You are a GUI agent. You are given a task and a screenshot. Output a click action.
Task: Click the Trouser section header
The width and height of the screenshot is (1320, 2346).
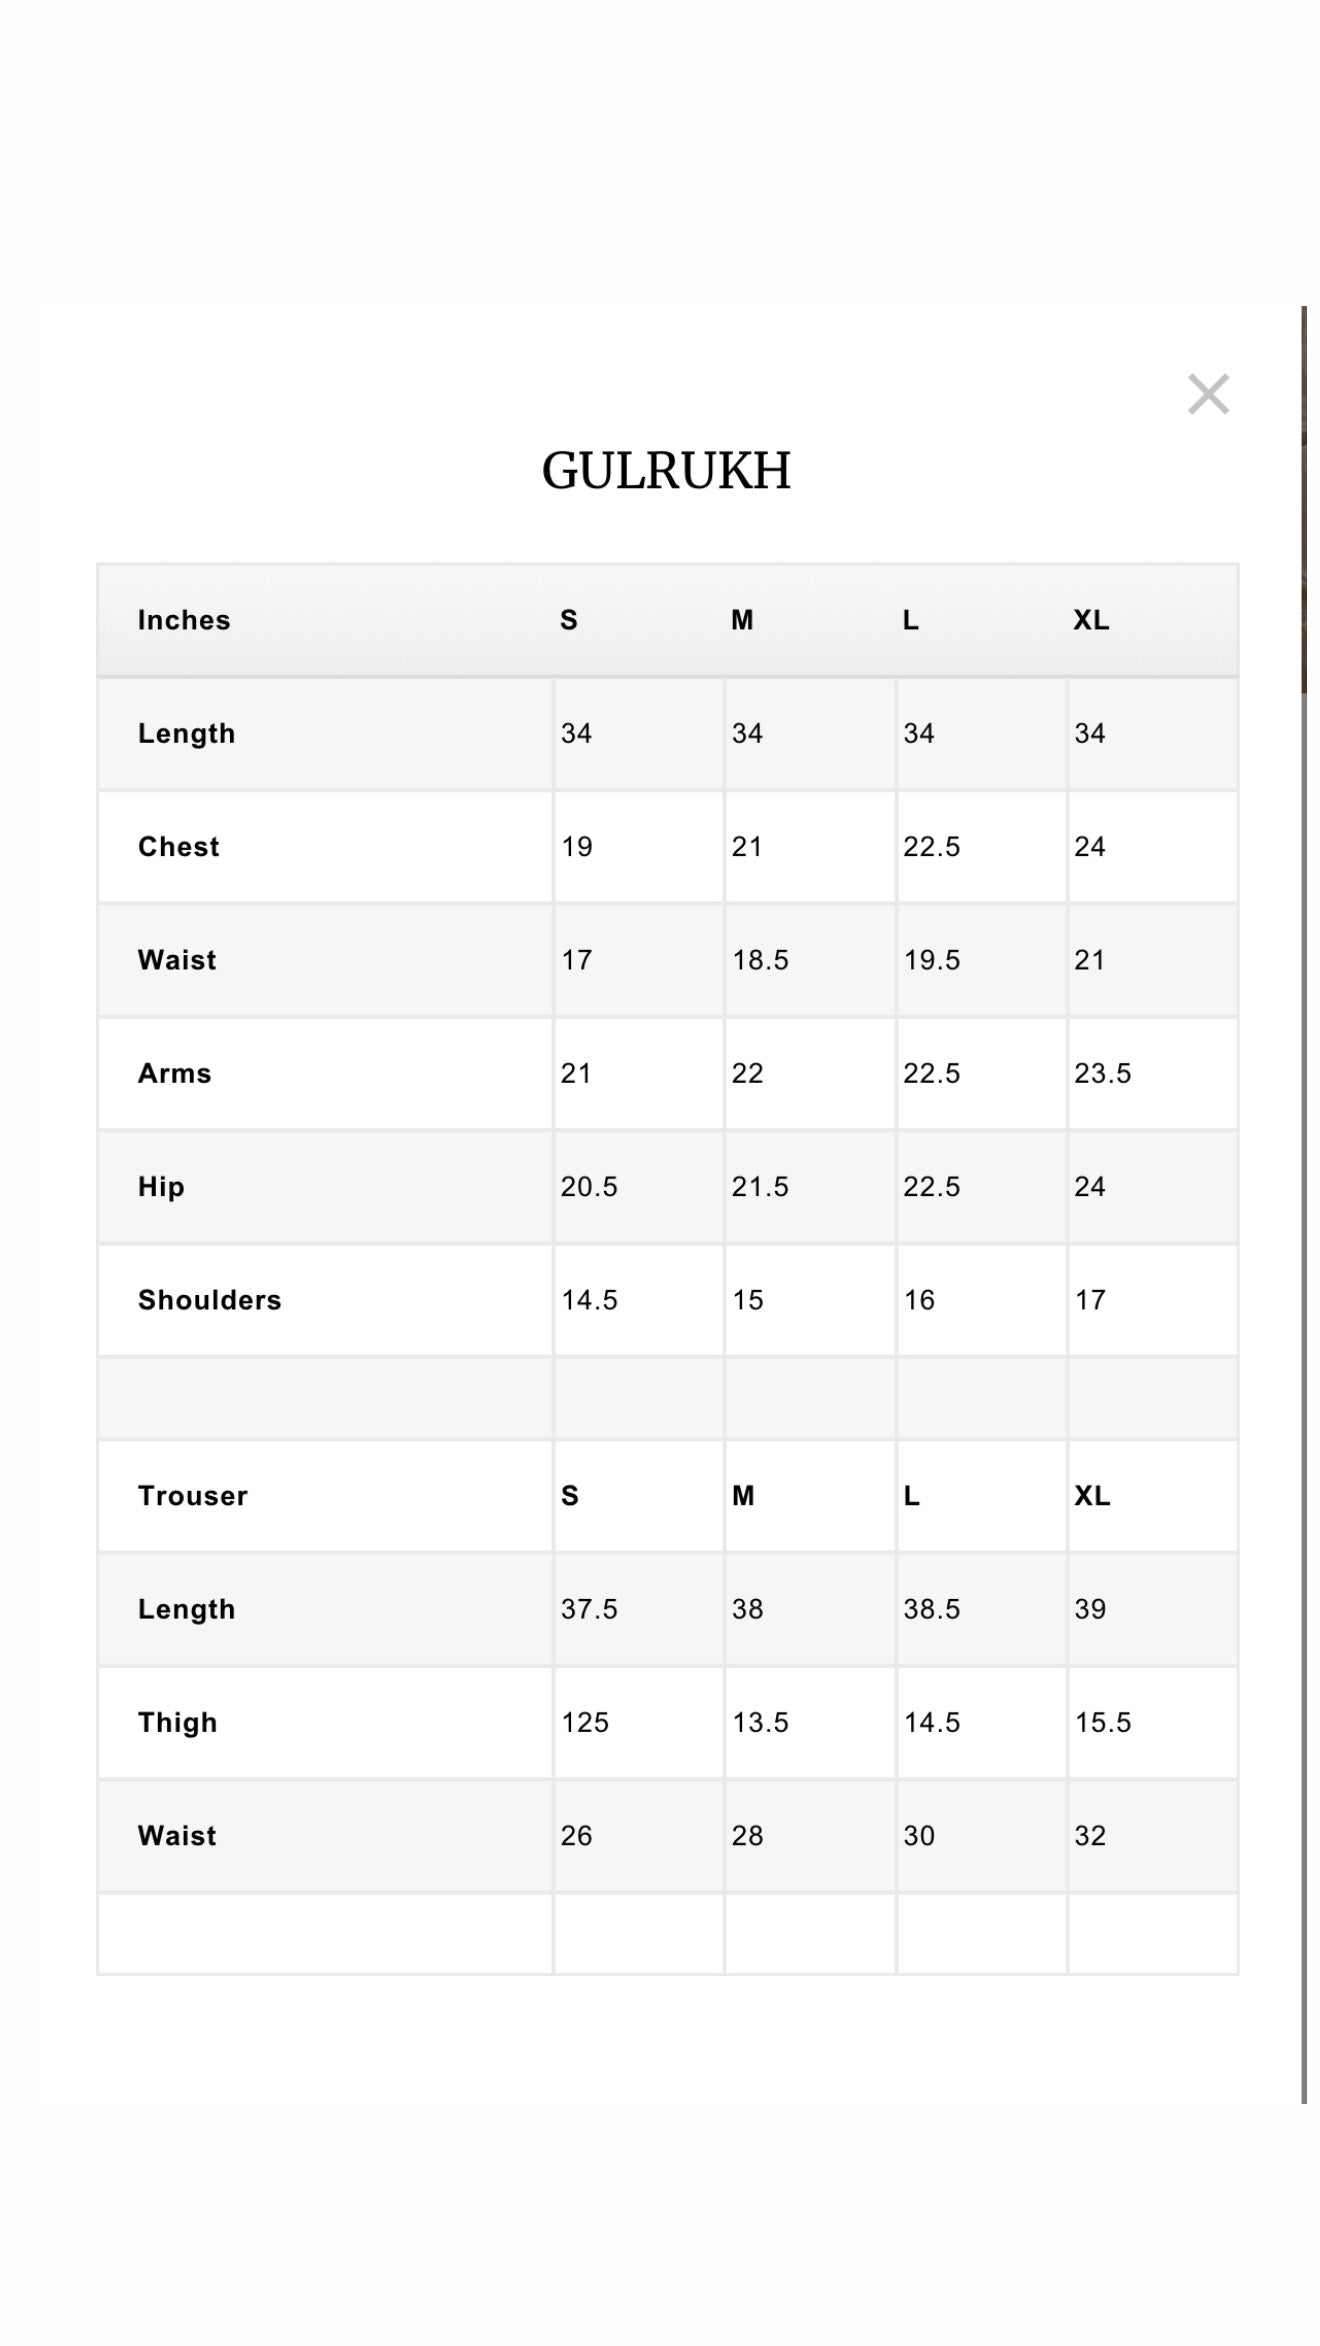point(193,1495)
